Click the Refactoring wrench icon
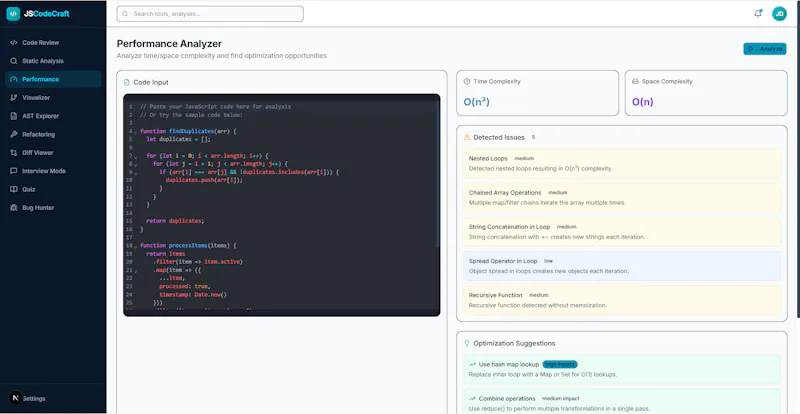The height and width of the screenshot is (414, 800). (x=14, y=134)
